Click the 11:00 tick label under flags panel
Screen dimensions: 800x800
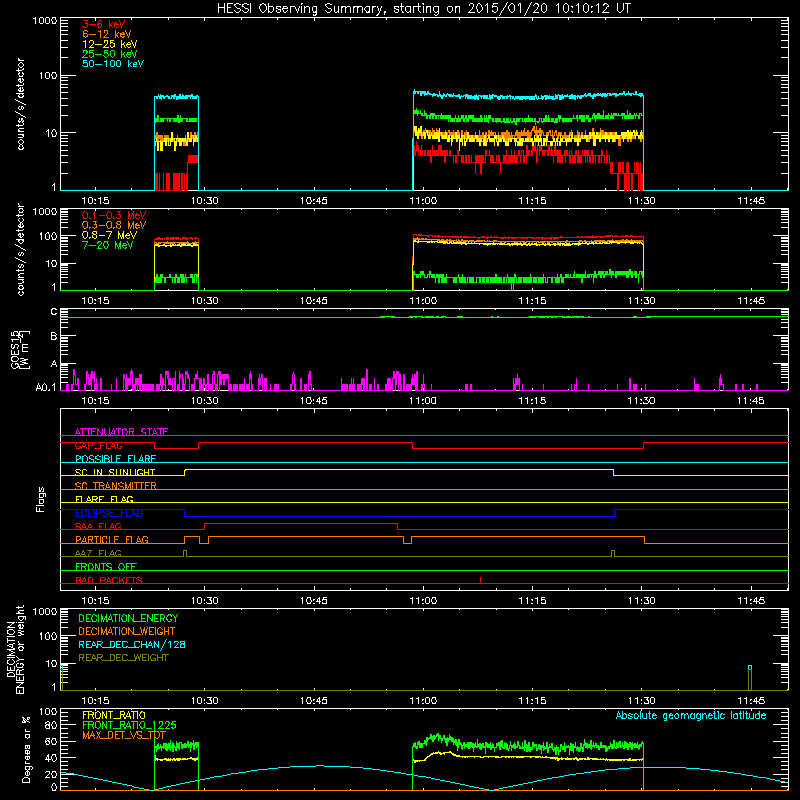[x=423, y=601]
